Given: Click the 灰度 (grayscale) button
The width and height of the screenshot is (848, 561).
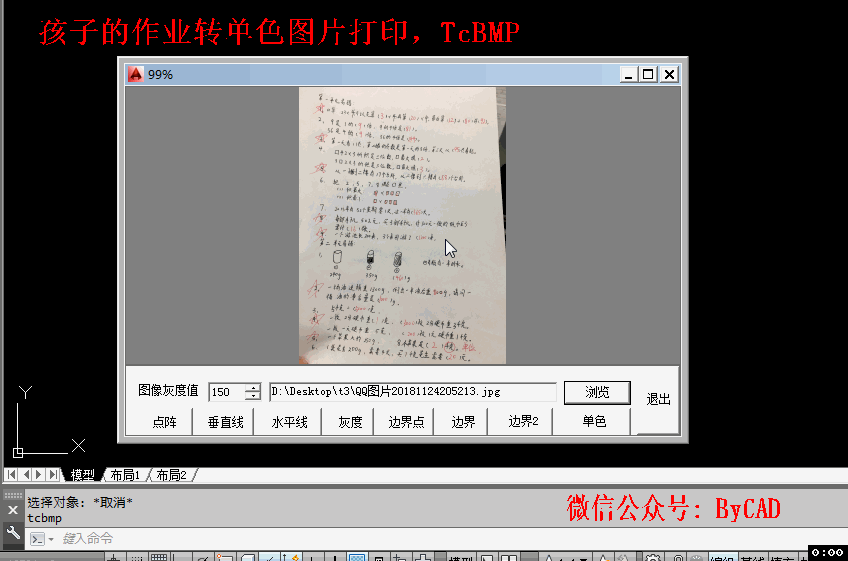Looking at the screenshot, I should point(350,422).
